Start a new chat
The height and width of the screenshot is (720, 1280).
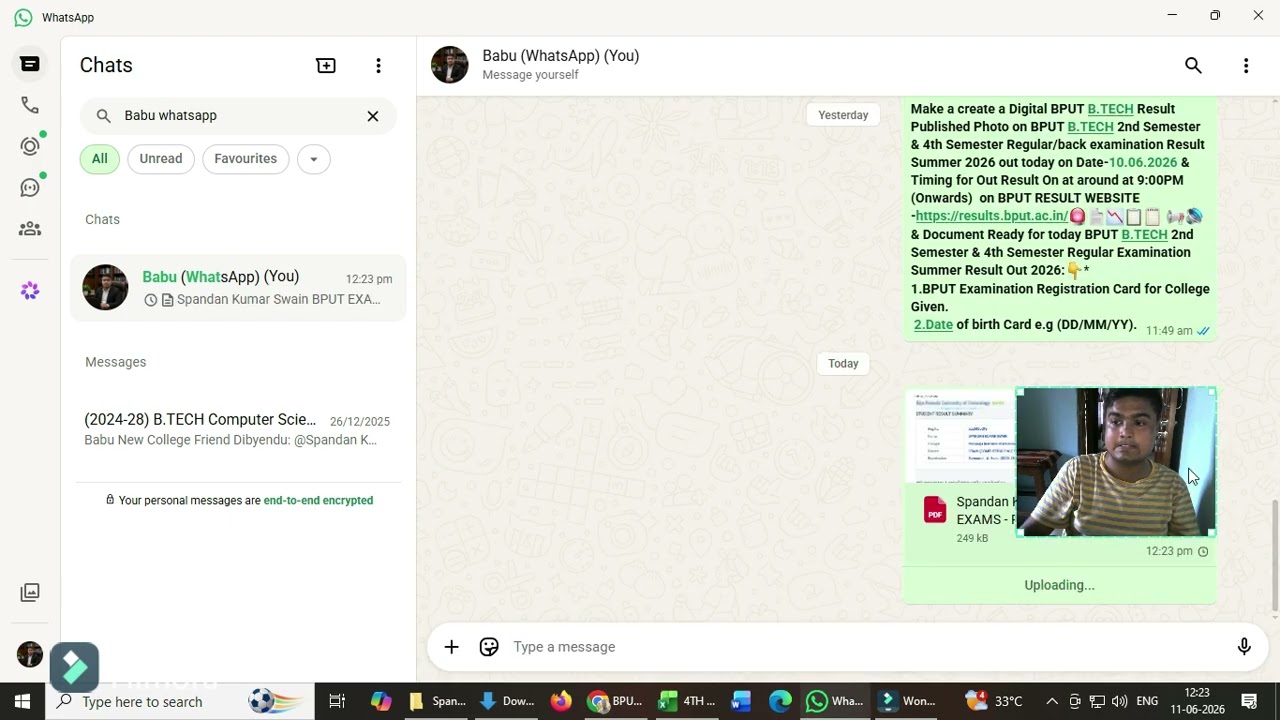tap(326, 66)
